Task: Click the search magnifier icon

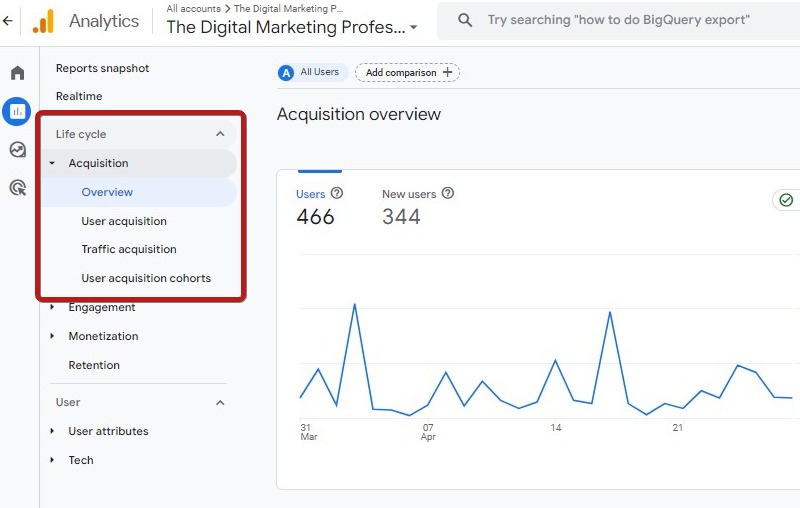Action: 465,20
